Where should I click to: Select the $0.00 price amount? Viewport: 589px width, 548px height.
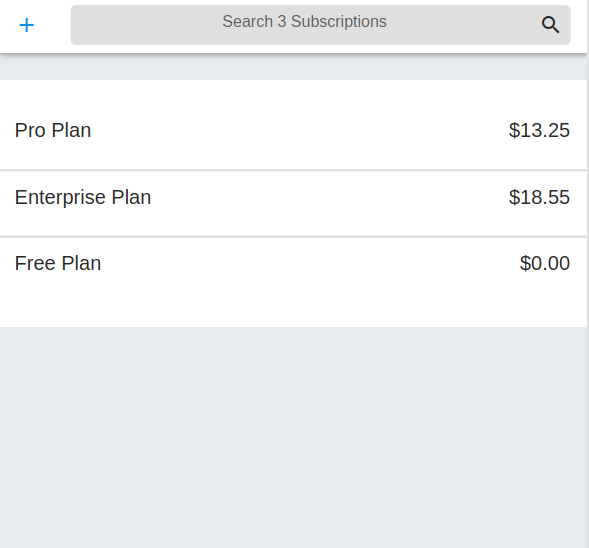click(545, 263)
